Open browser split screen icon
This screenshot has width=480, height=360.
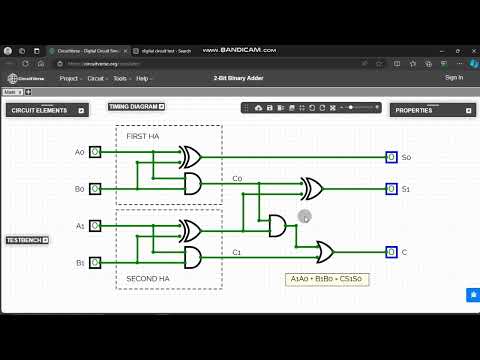397,63
